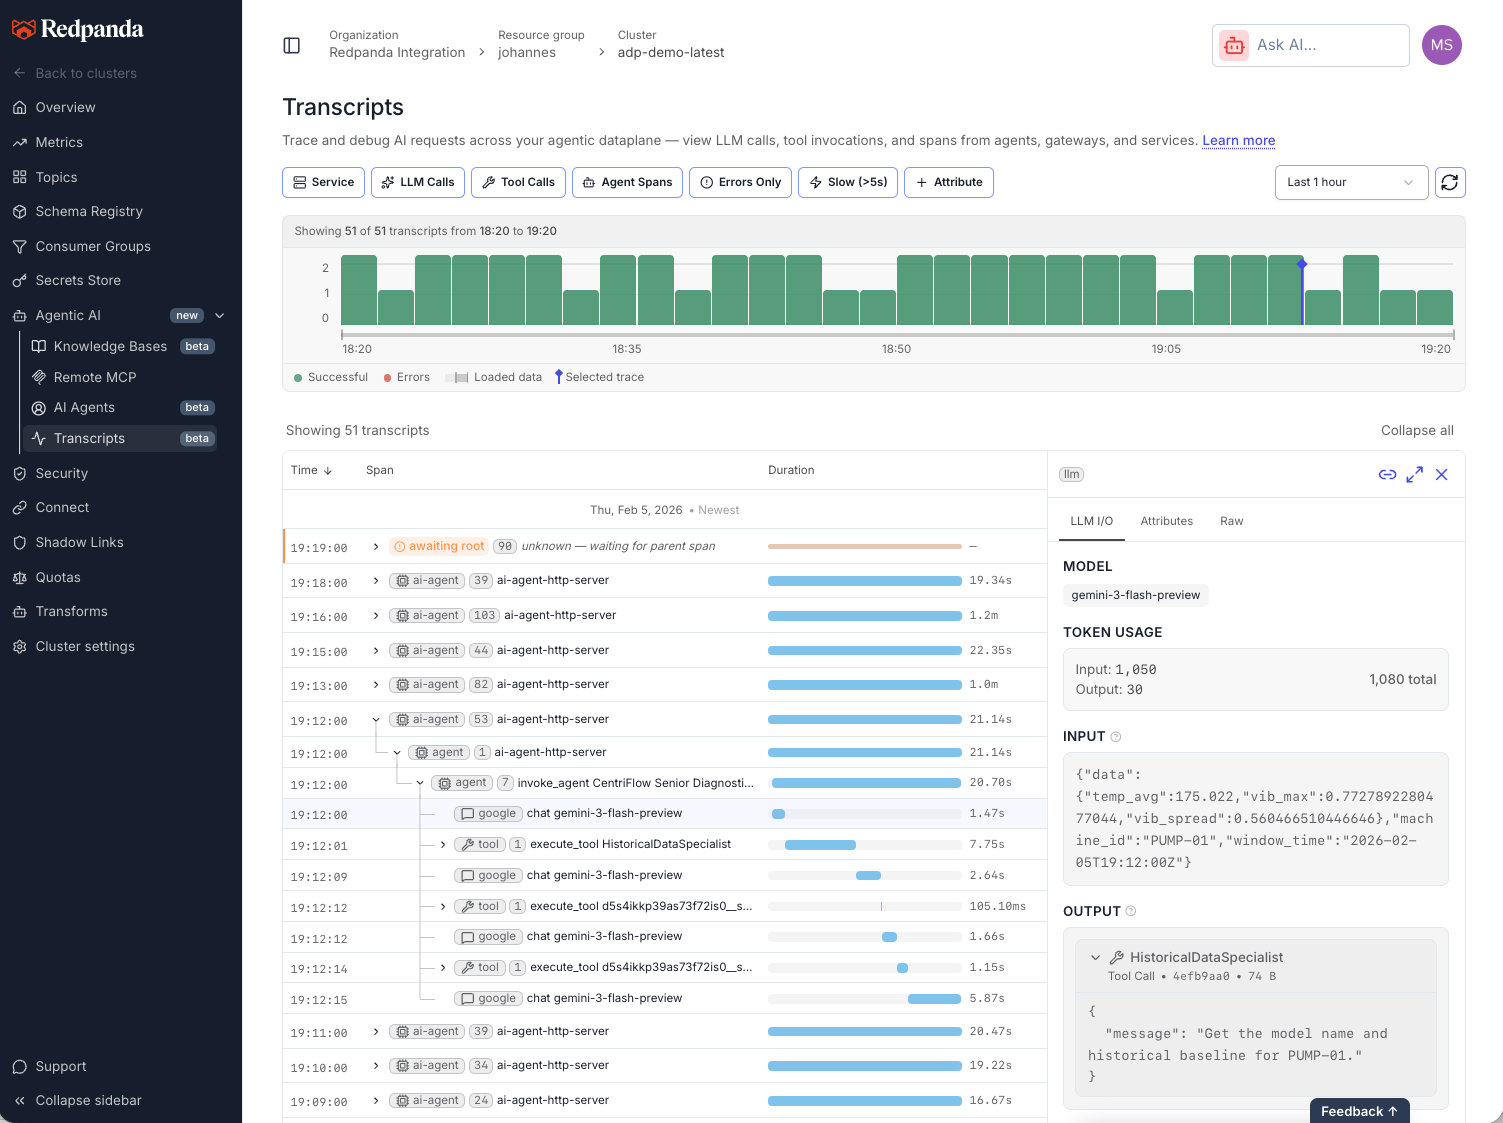Click the Connect link icon in sidebar
Viewport: 1503px width, 1123px height.
pyautogui.click(x=19, y=508)
